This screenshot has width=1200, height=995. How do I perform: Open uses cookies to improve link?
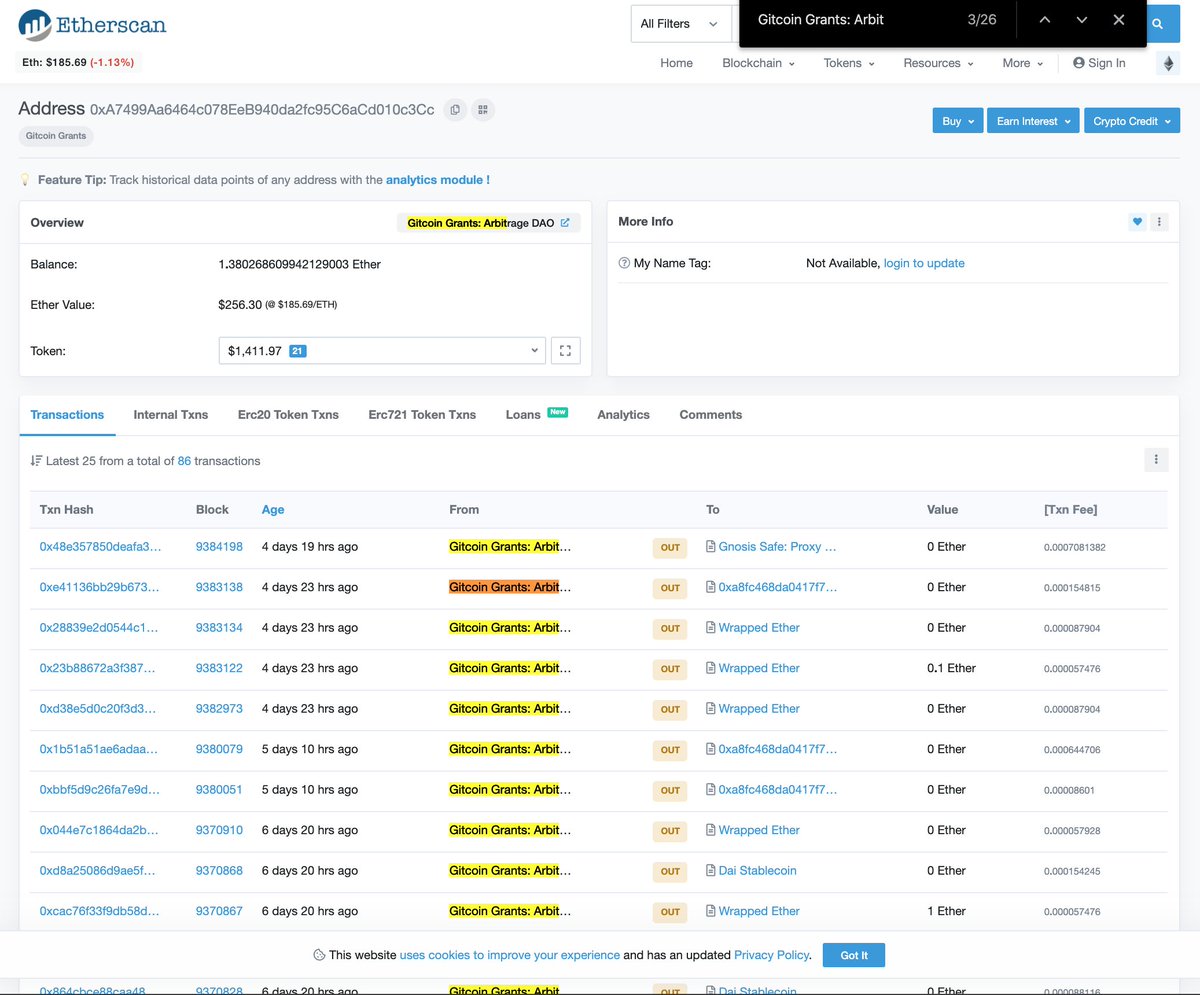(x=510, y=955)
